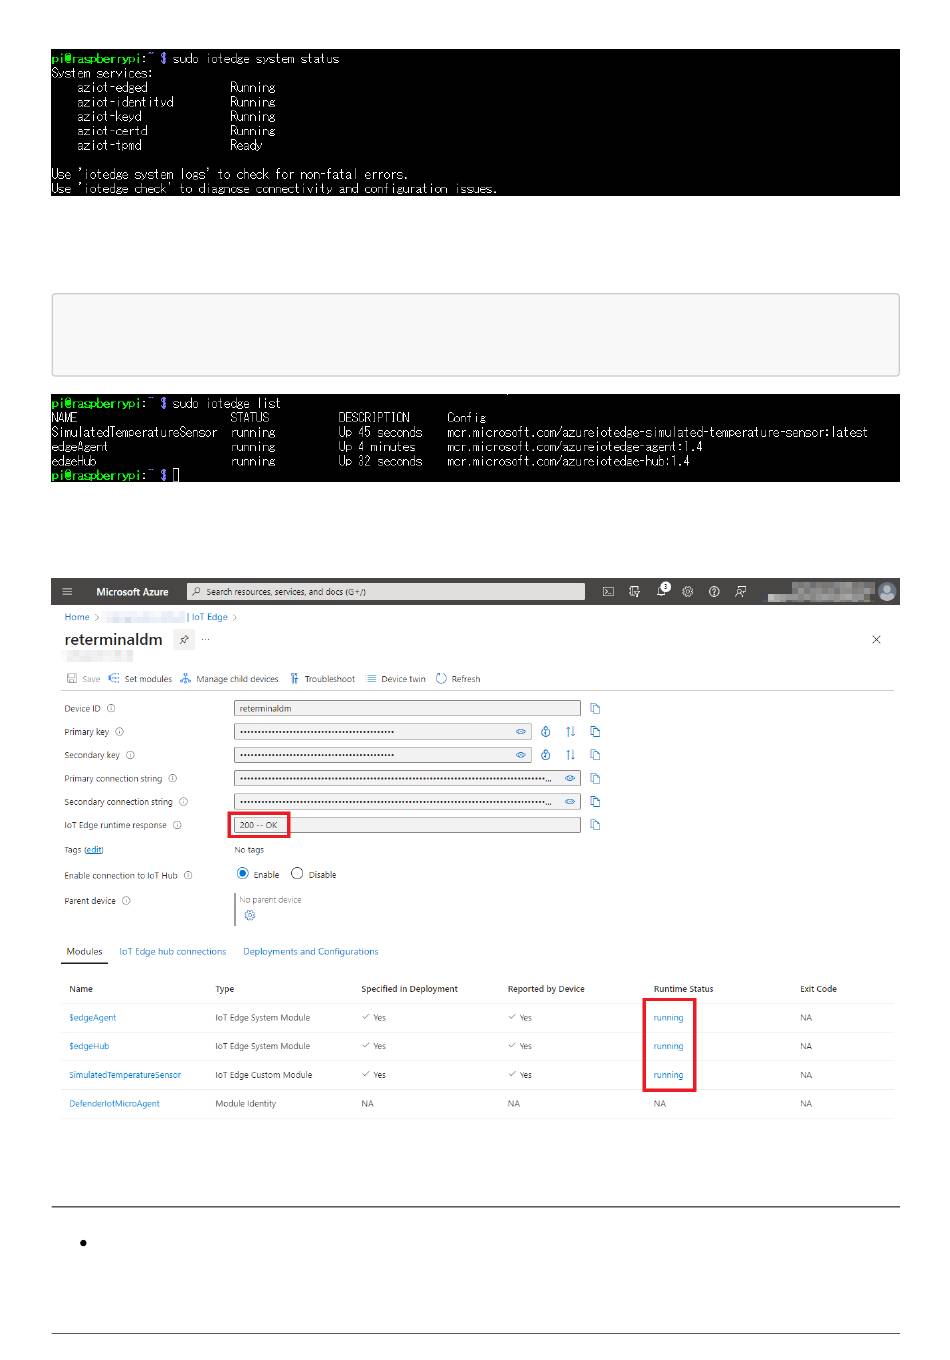Regenerate the Primary key
This screenshot has height=1360, width=950.
point(546,731)
